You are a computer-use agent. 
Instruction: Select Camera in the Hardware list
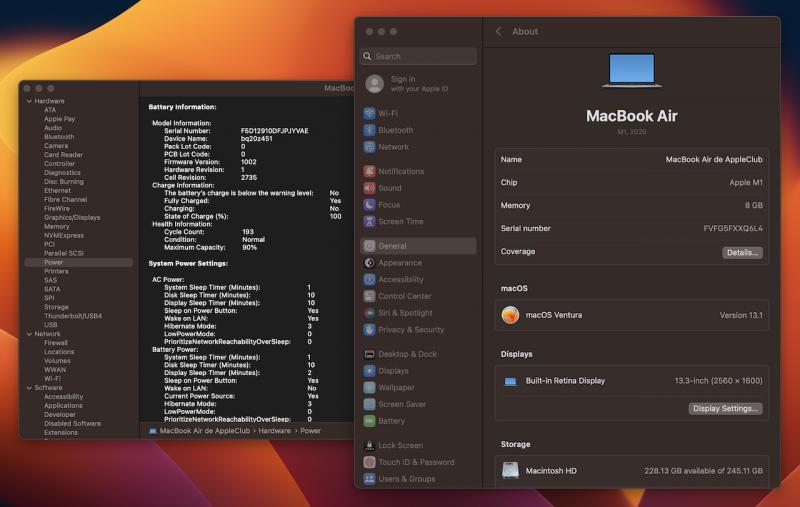(x=56, y=146)
